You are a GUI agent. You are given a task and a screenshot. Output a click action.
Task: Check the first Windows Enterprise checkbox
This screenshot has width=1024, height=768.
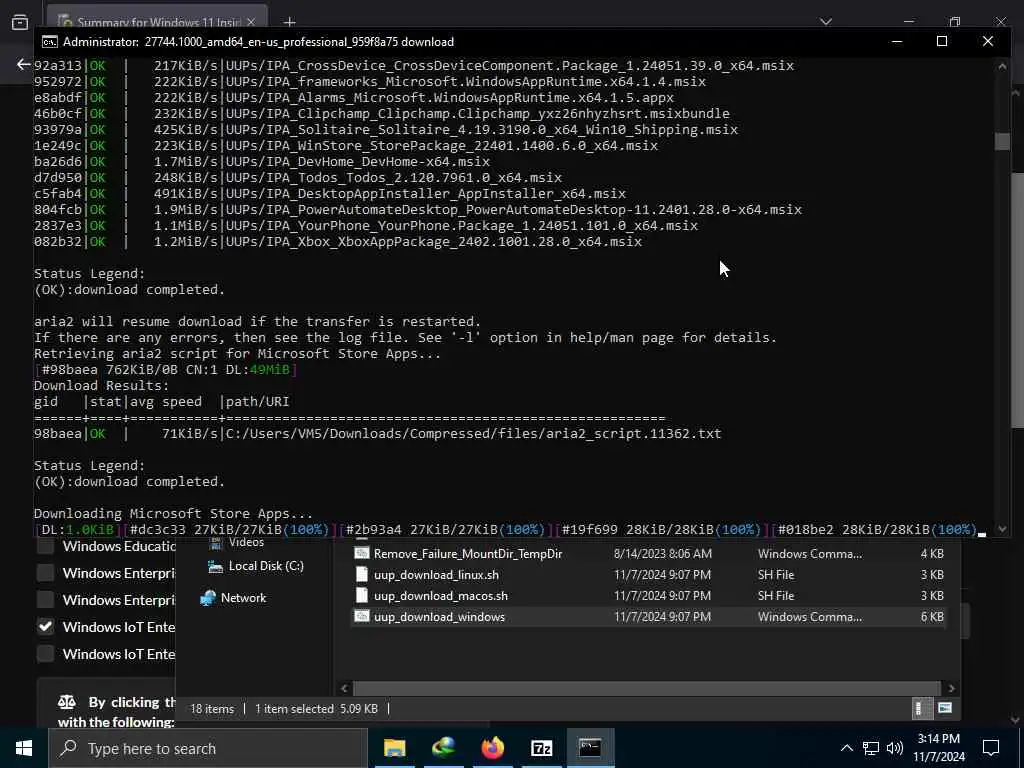(45, 573)
